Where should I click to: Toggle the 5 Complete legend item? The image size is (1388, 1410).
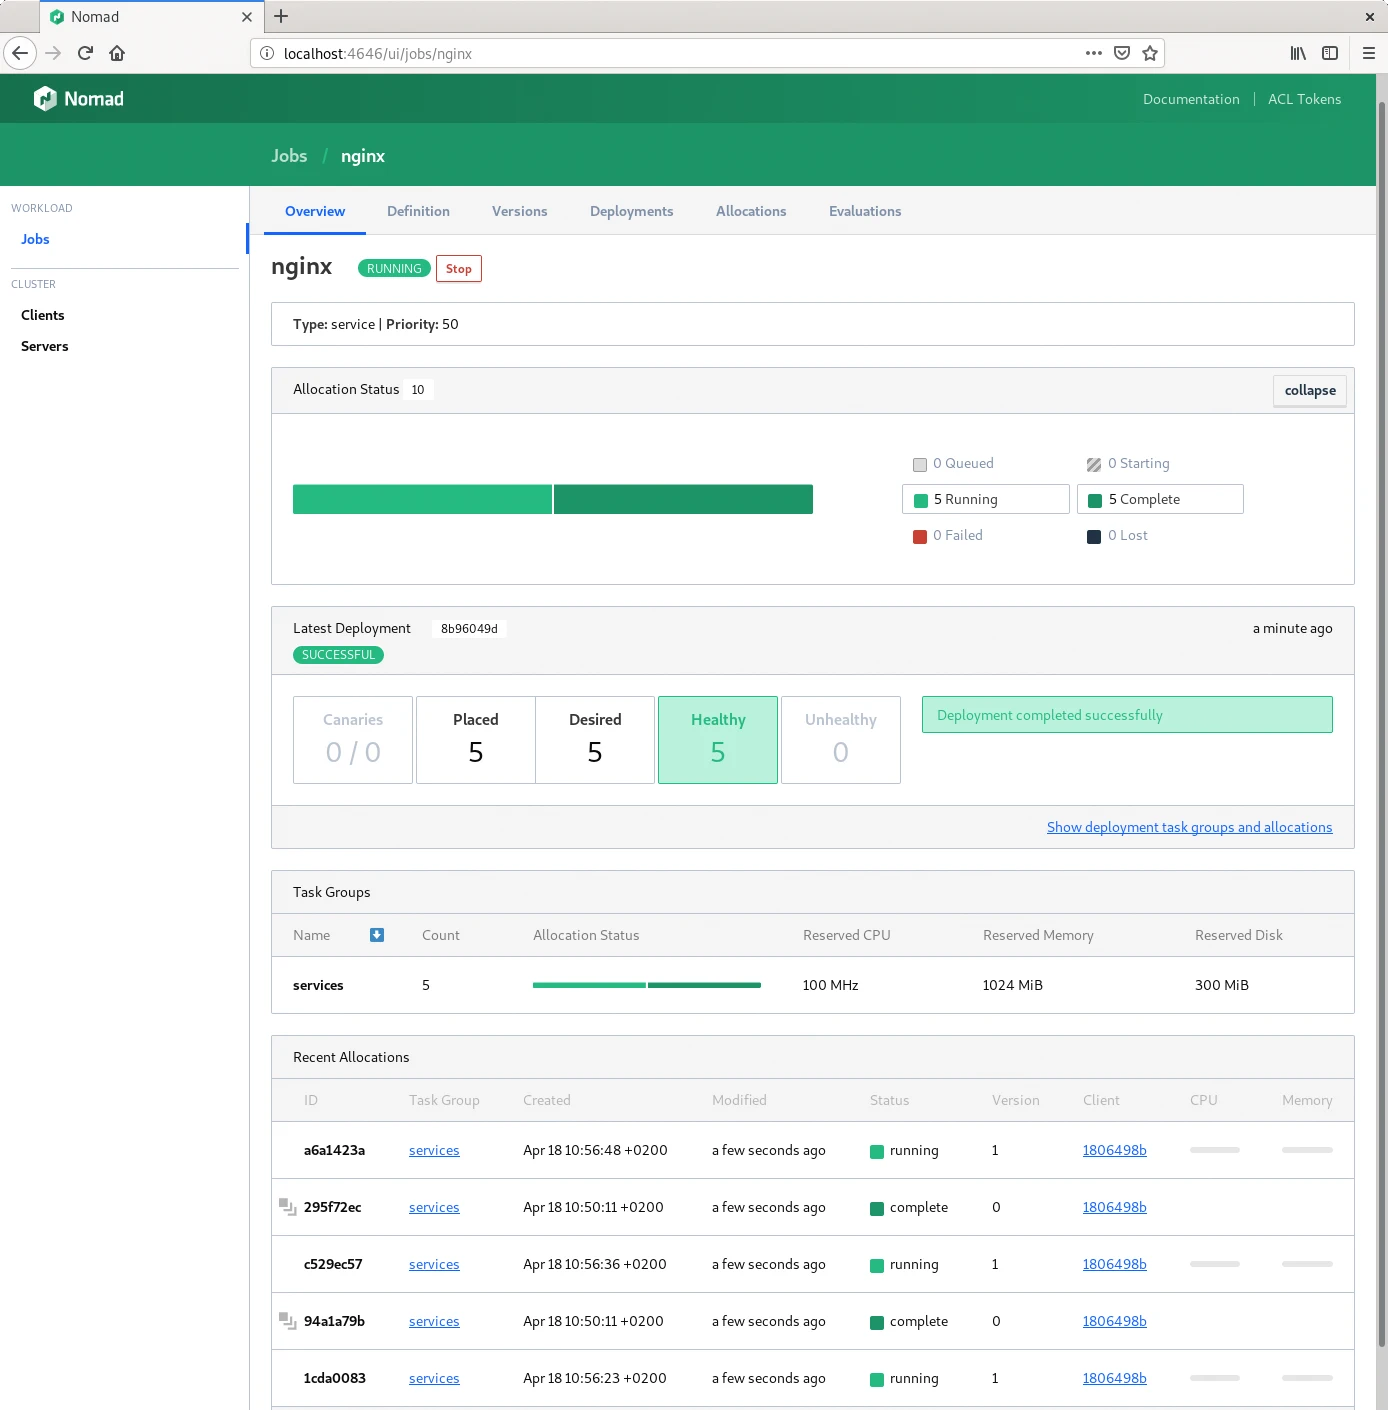point(1159,499)
